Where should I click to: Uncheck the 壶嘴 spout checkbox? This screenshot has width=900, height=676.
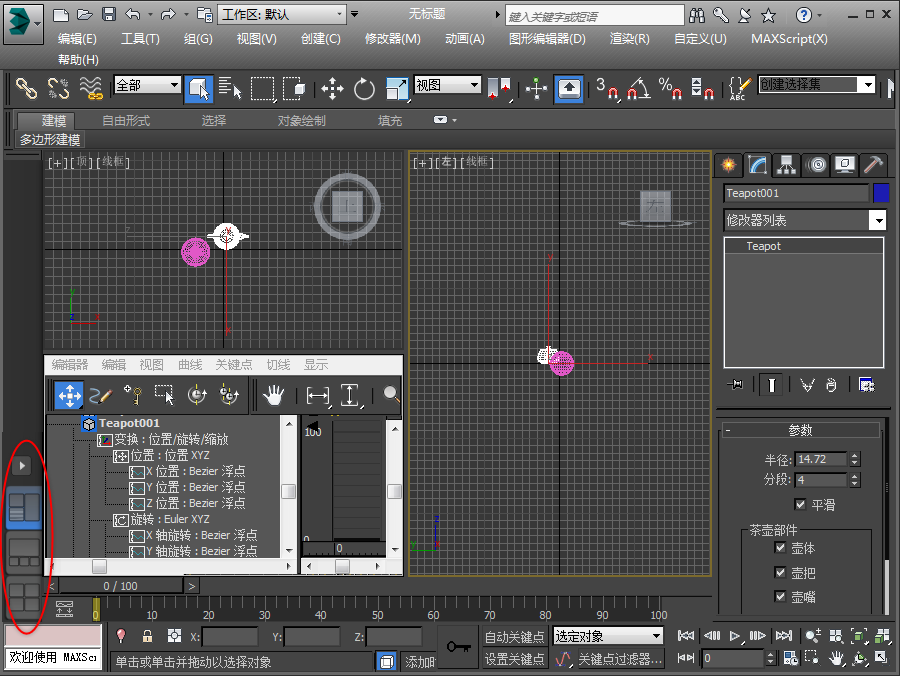click(780, 596)
